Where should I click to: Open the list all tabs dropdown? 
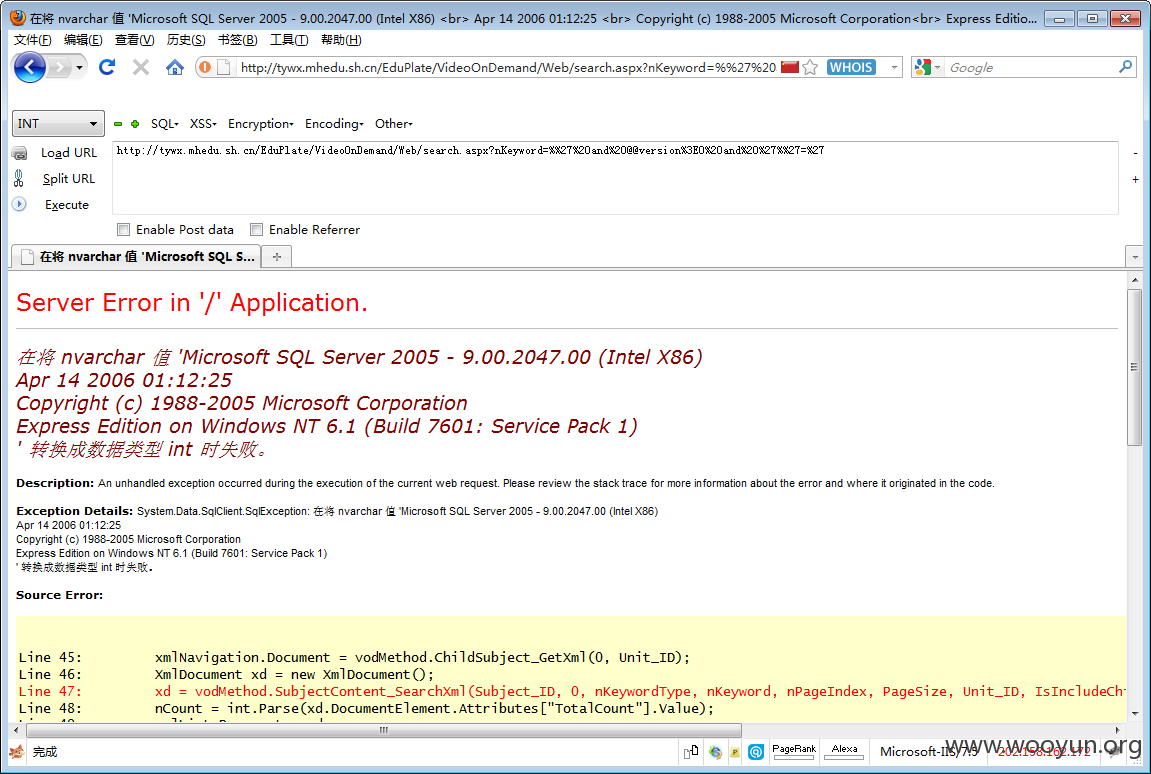point(1135,257)
